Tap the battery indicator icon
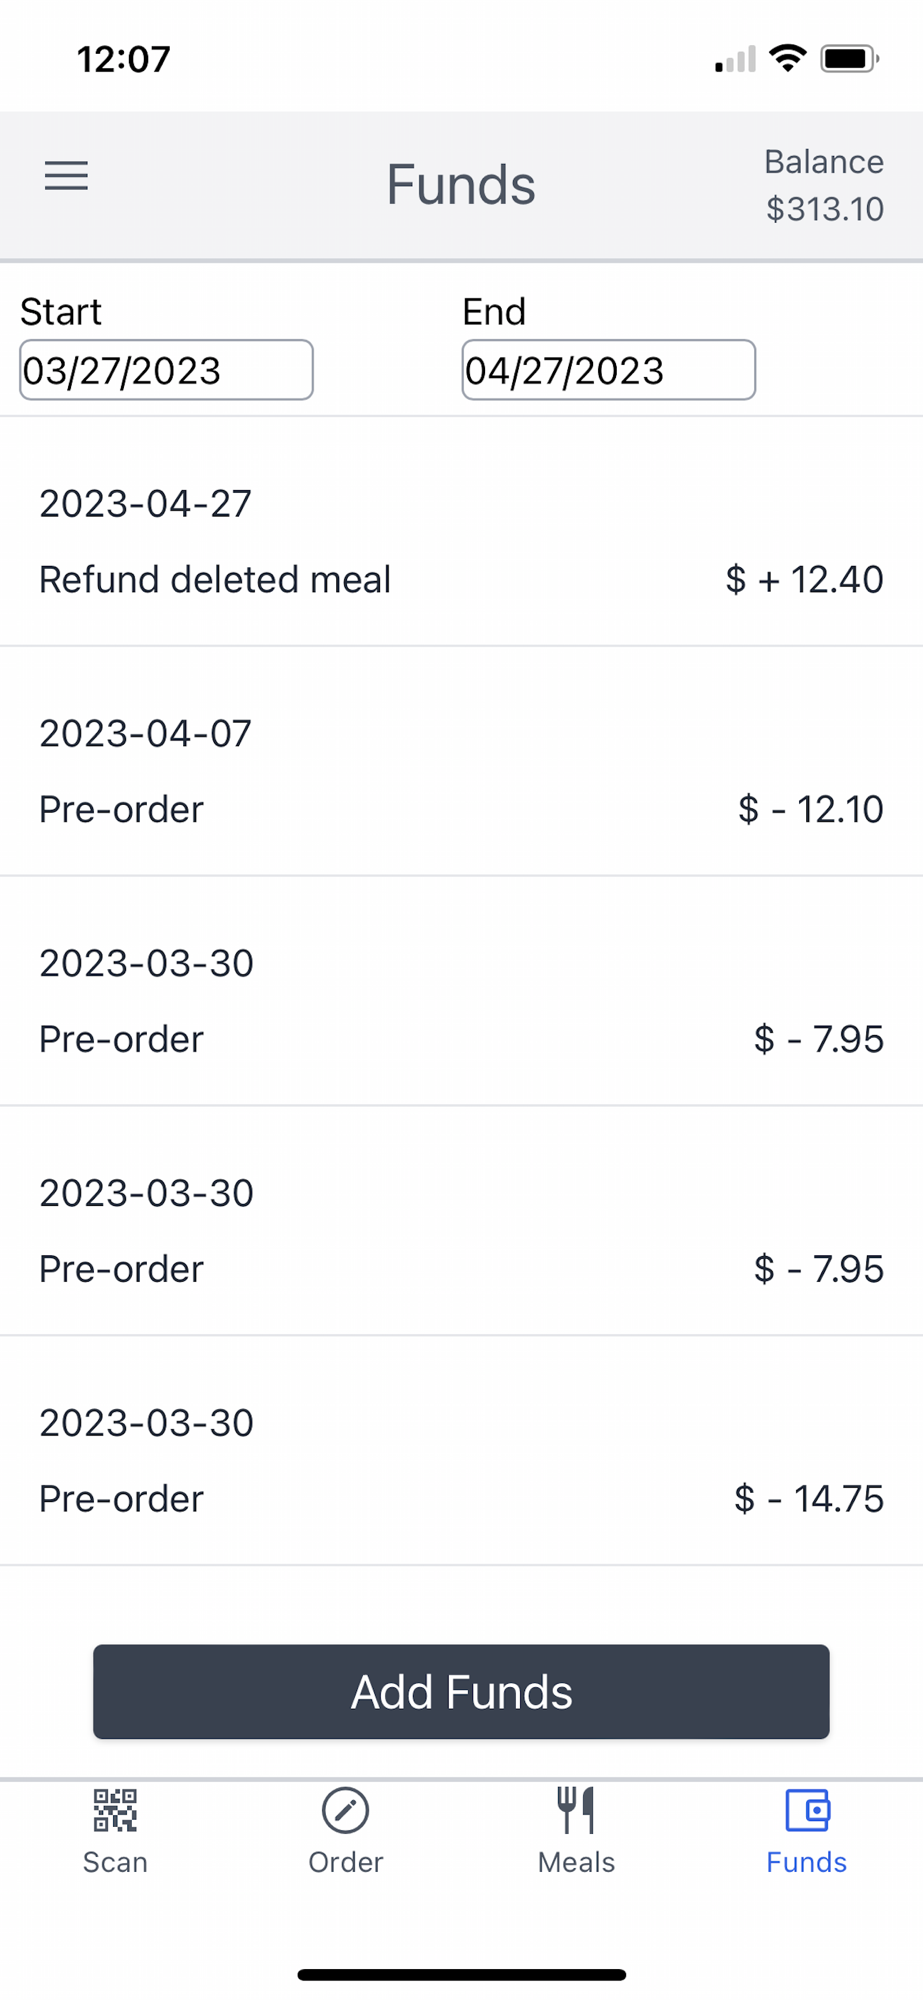Image resolution: width=923 pixels, height=2000 pixels. pyautogui.click(x=848, y=59)
